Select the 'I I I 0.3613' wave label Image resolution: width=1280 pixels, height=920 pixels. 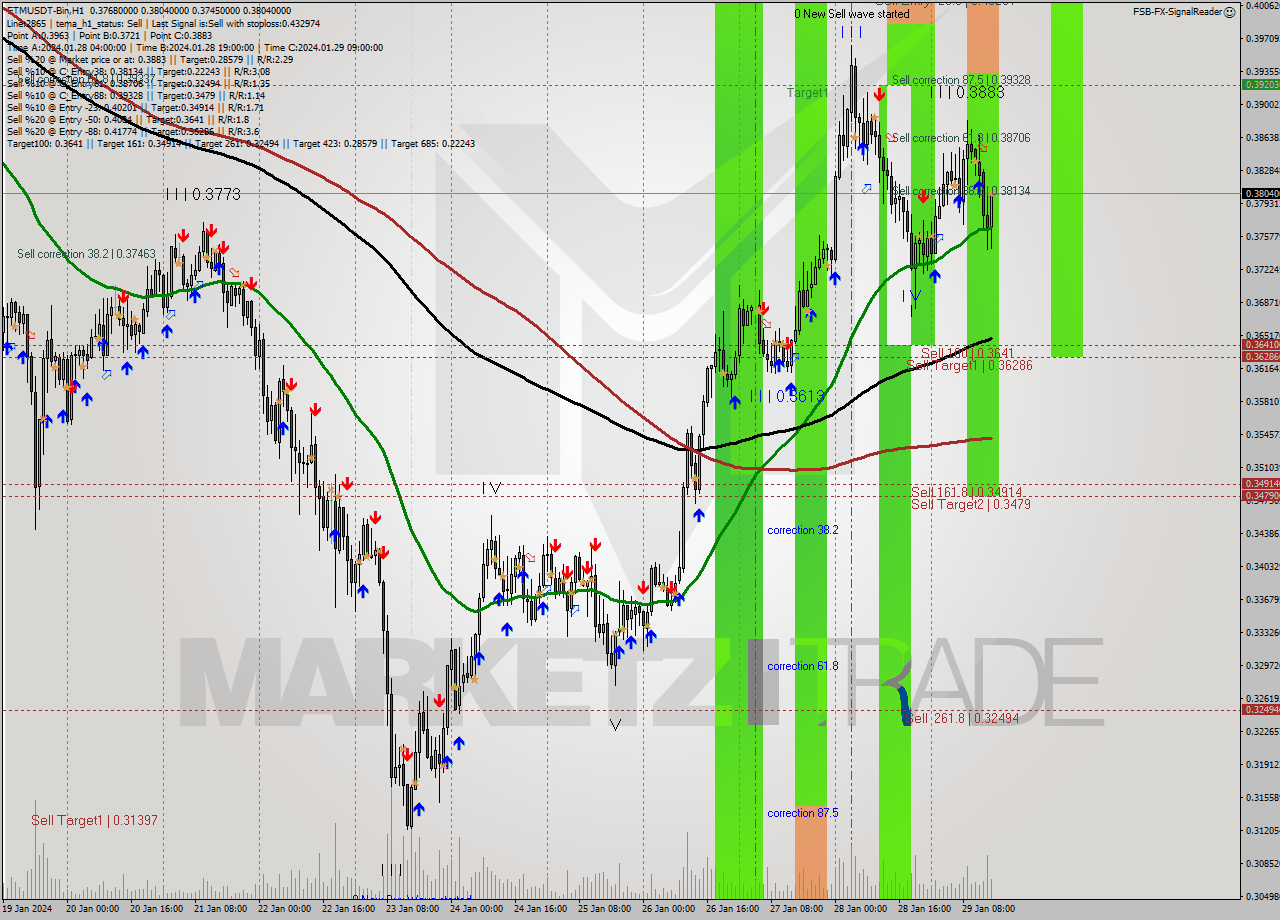point(787,396)
